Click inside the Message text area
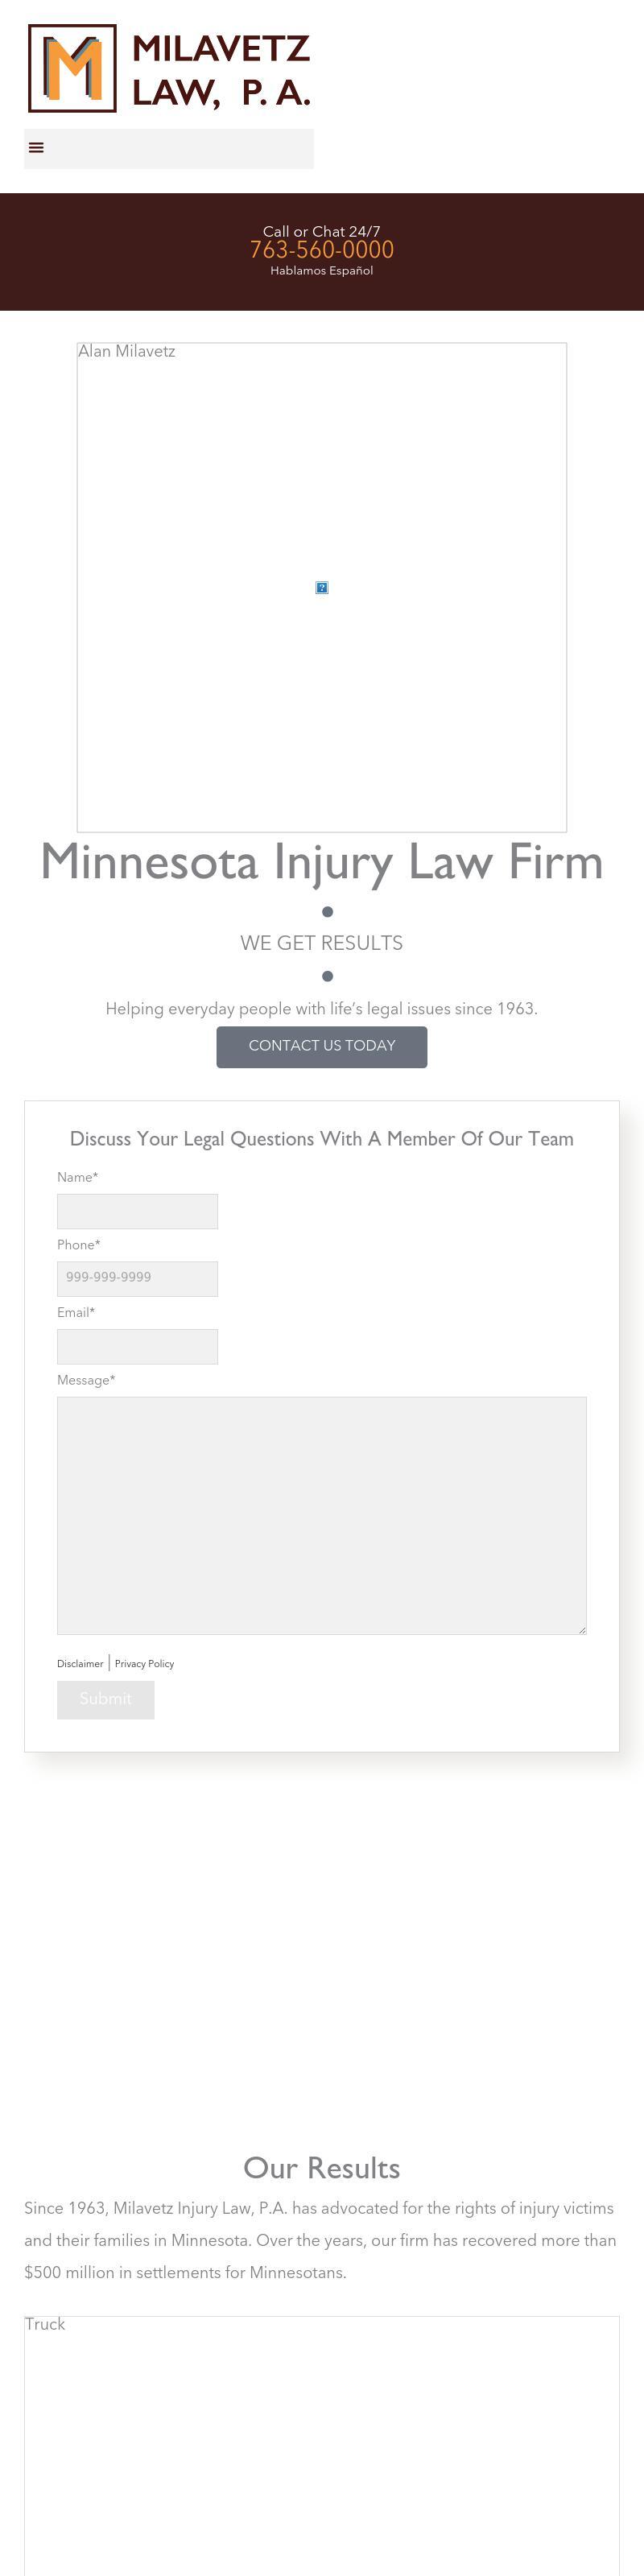 [322, 1515]
